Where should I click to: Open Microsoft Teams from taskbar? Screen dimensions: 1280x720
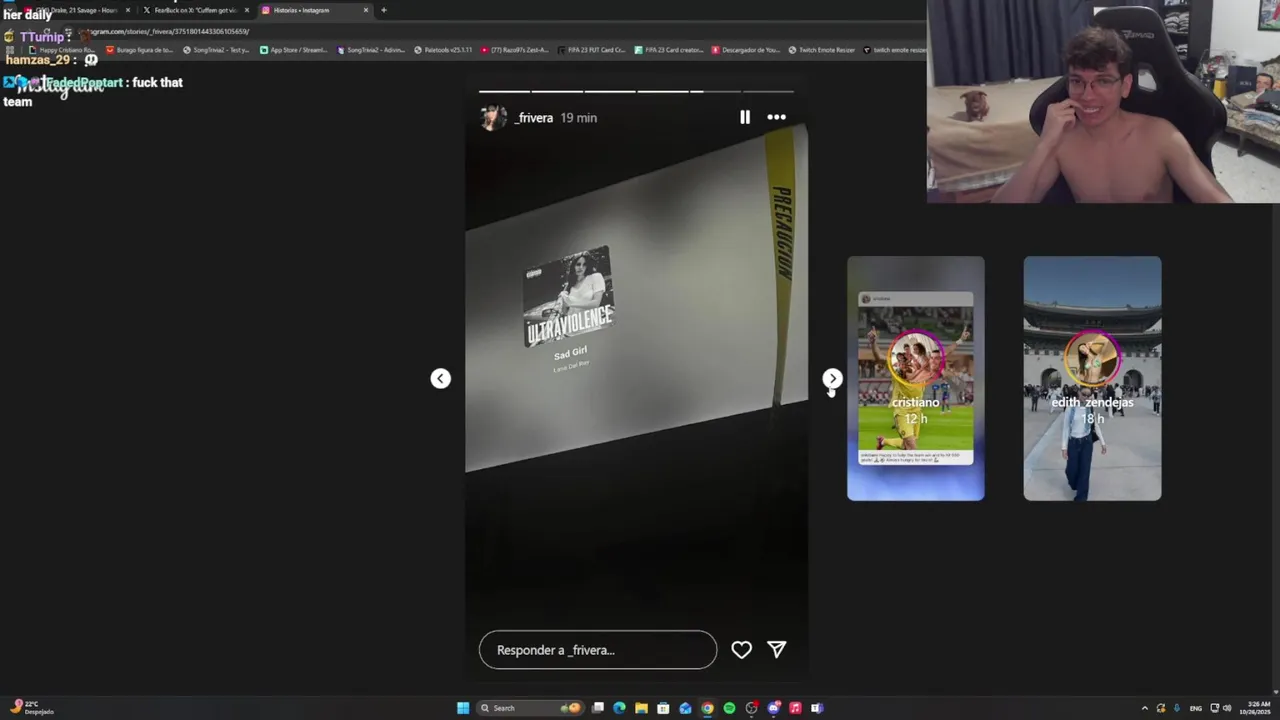point(817,708)
